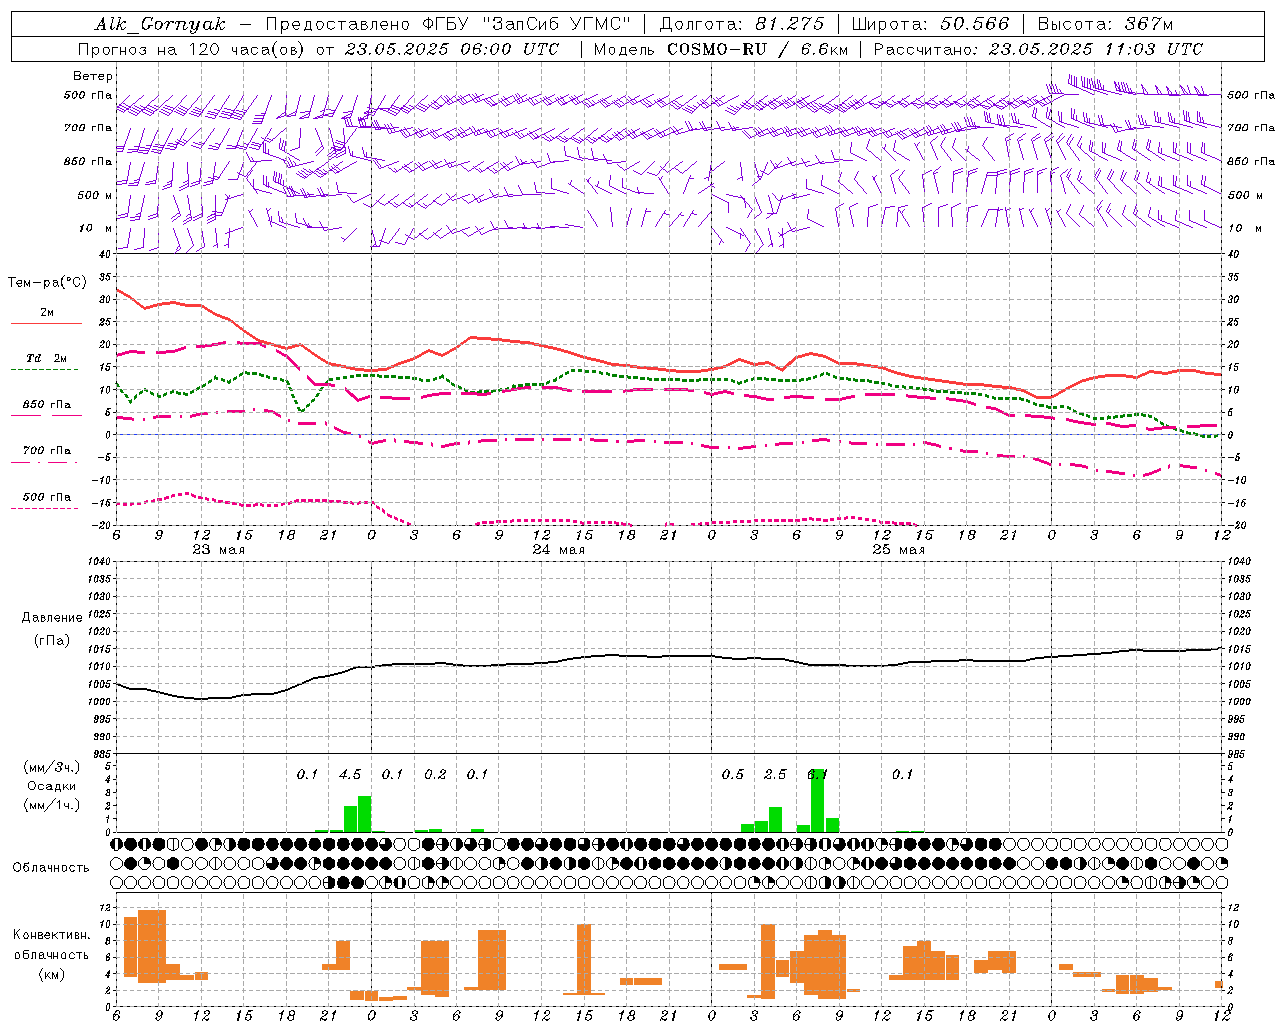Viewport: 1280px width, 1024px height.
Task: Click the calculated time 23.05.2025 11:03 UTC
Action: click(1095, 49)
